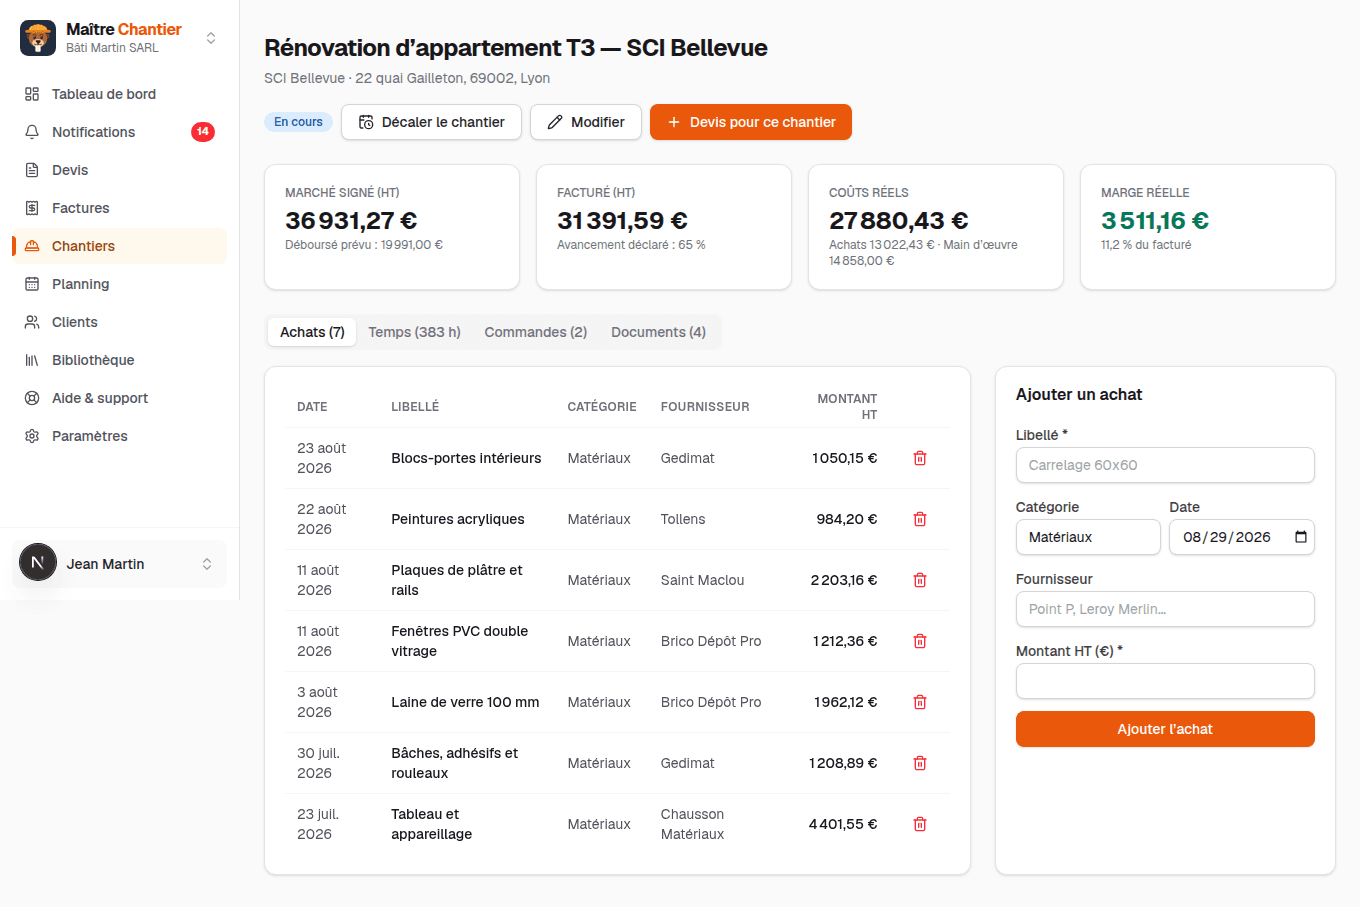Image resolution: width=1360 pixels, height=907 pixels.
Task: Delete the Fenêtres PVC double vitrage purchase
Action: (x=920, y=641)
